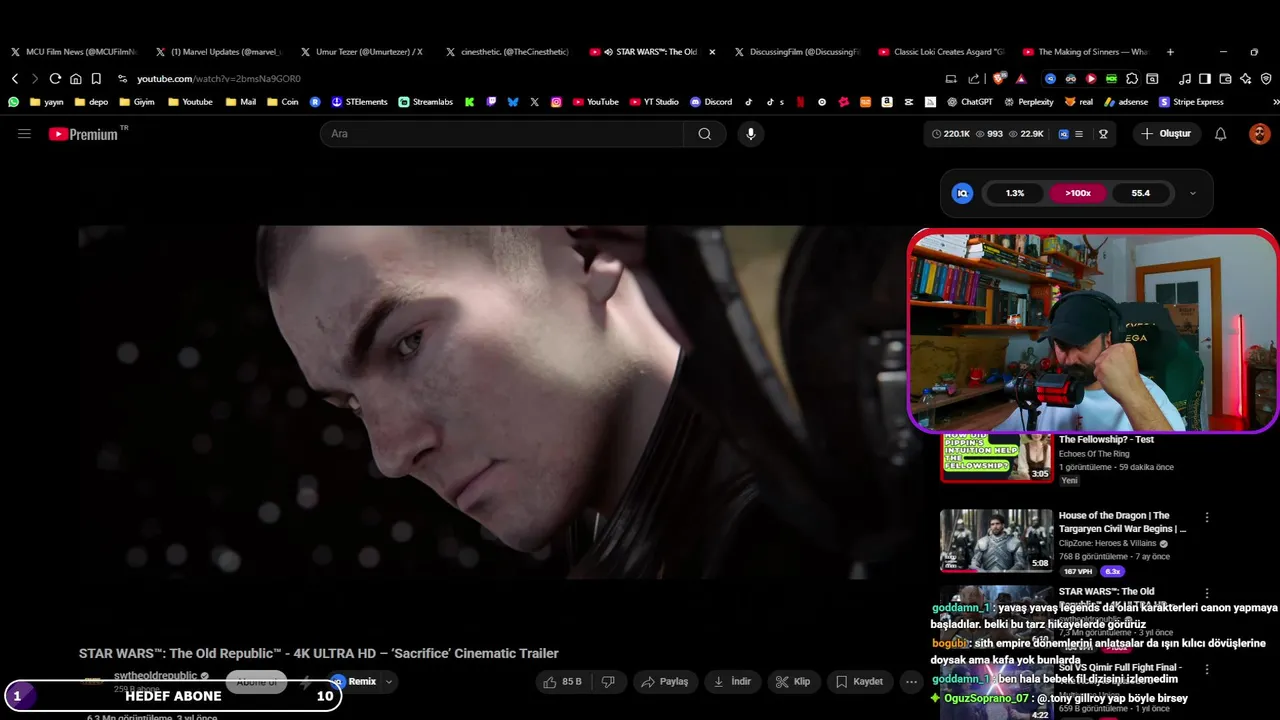Image resolution: width=1280 pixels, height=720 pixels.
Task: Open the depo bookmarks folder
Action: pos(91,101)
